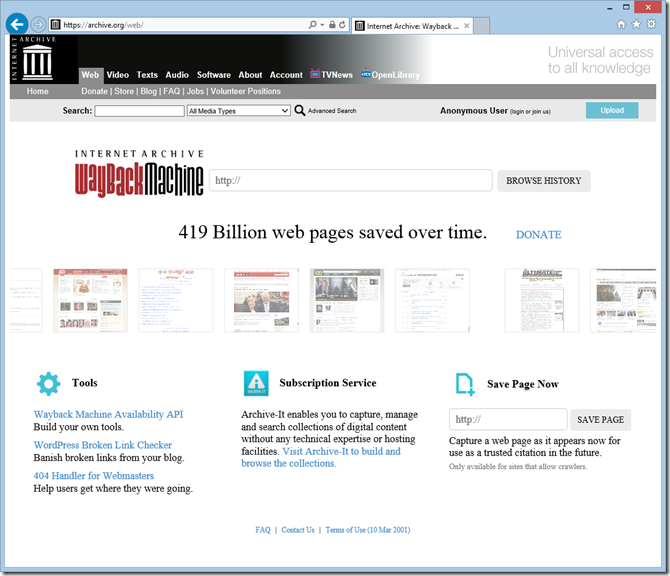The height and width of the screenshot is (576, 670).
Task: Open the Yahoo archived page thumbnail
Action: coord(176,300)
